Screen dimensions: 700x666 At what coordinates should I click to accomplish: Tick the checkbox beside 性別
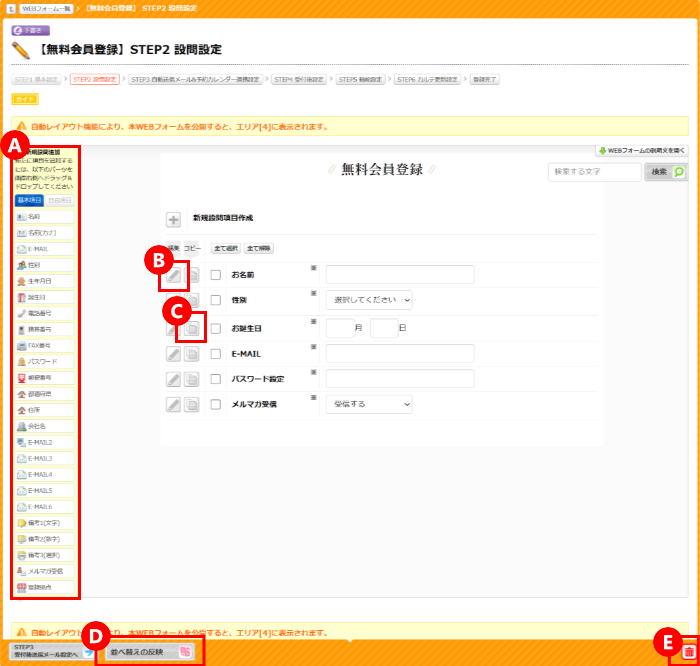[x=215, y=300]
